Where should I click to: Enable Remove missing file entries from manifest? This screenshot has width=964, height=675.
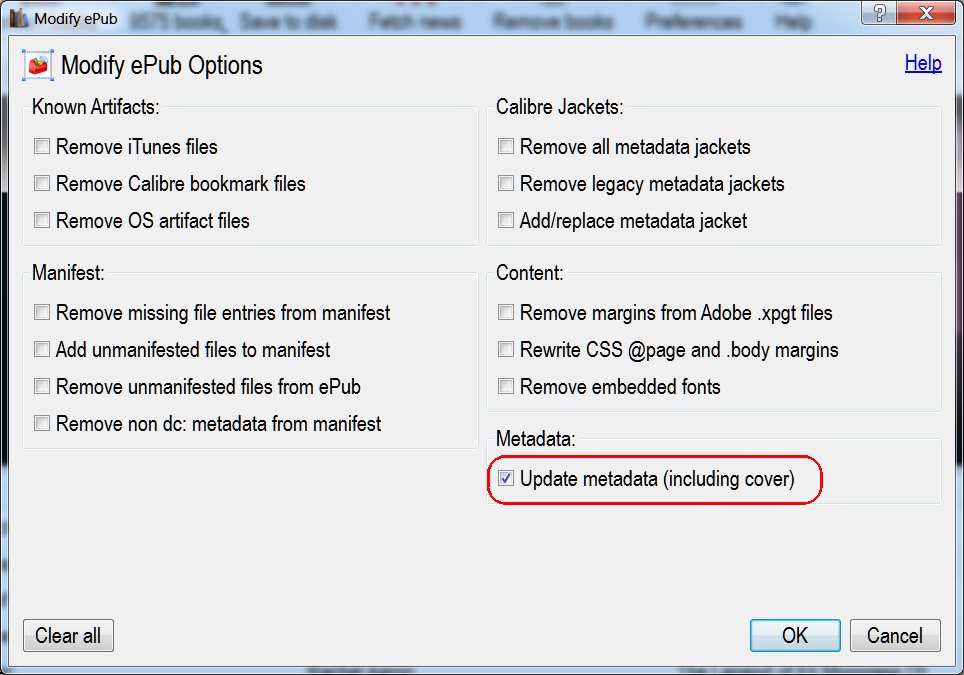(x=42, y=313)
